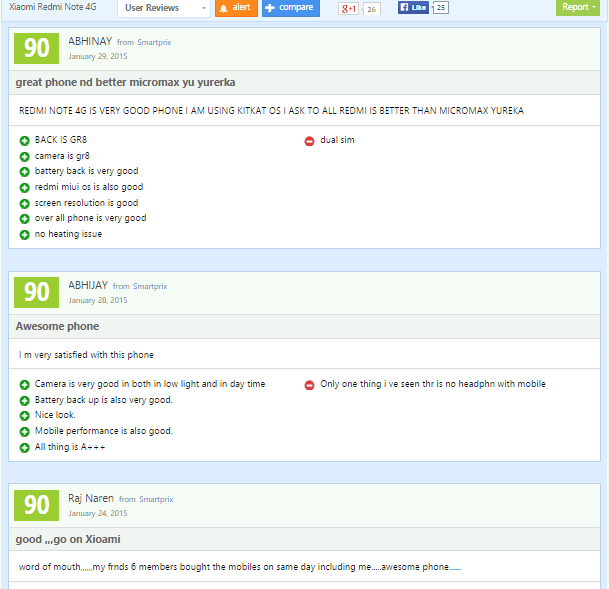Screen dimensions: 609x589
Task: Click the plus icon beside 'Battery back up is also very good'
Action: tap(24, 401)
